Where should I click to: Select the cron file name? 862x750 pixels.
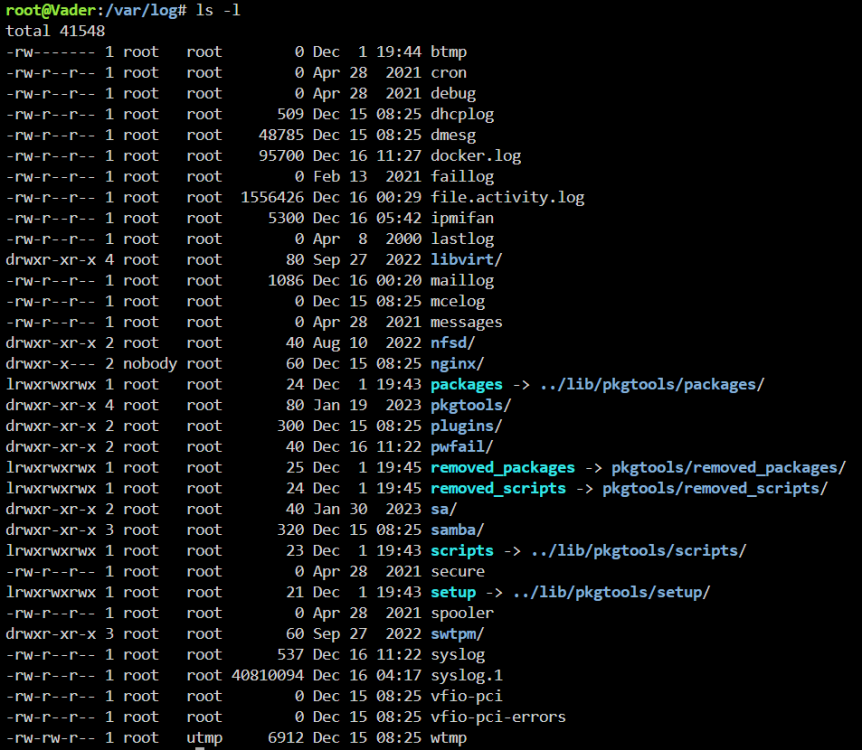click(x=449, y=73)
